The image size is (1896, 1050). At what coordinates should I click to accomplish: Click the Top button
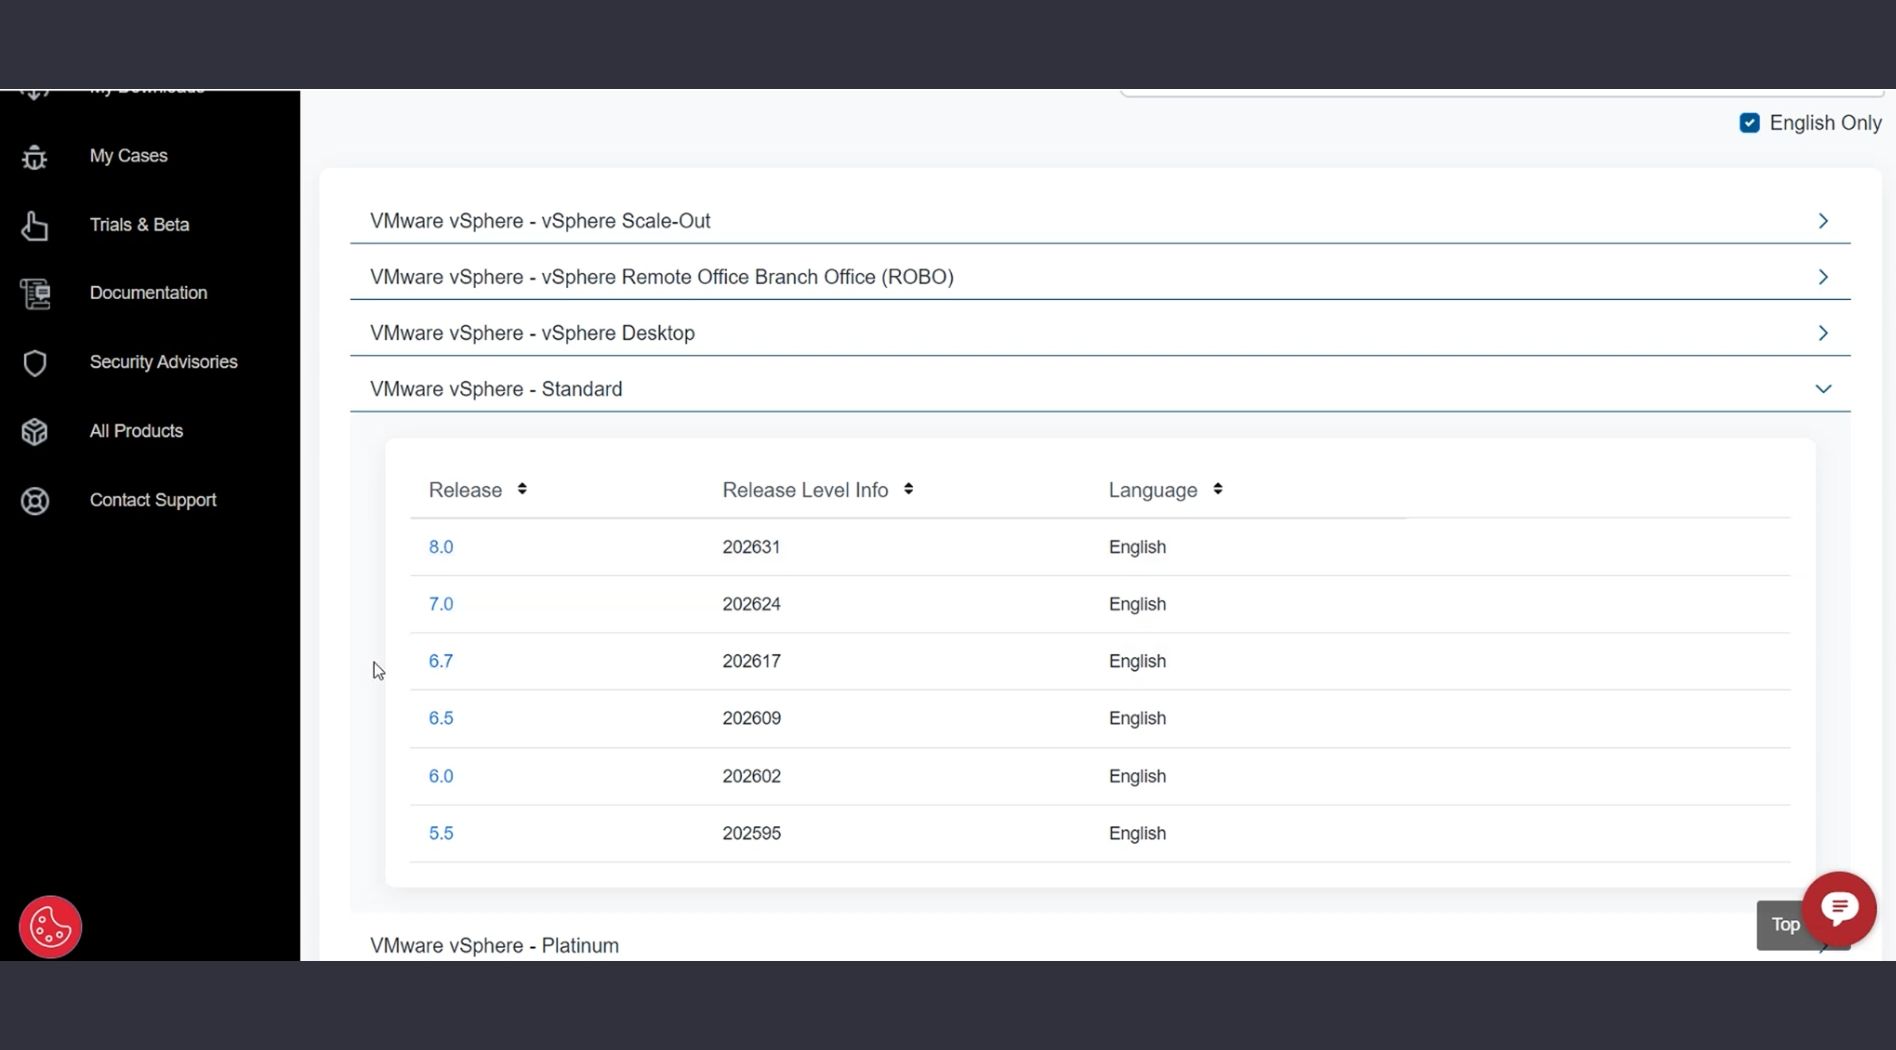1784,925
